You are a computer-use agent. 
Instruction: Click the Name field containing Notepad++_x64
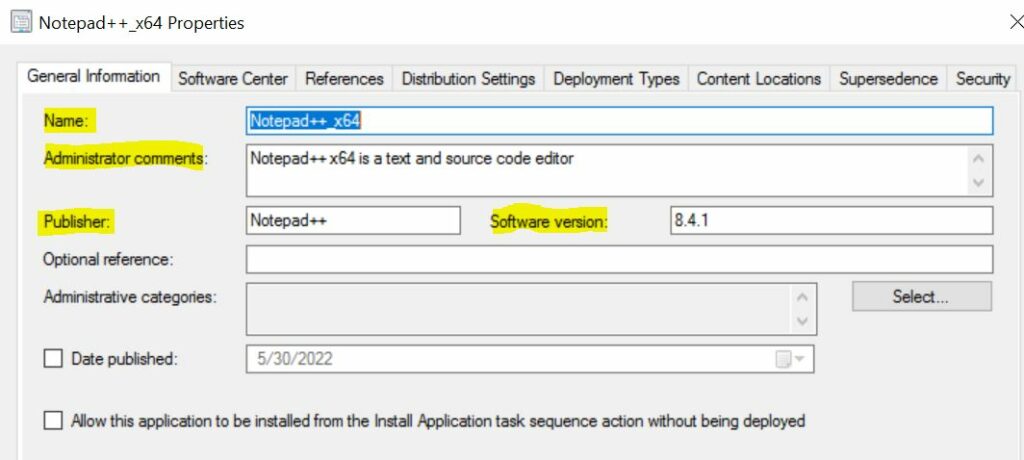coord(619,121)
